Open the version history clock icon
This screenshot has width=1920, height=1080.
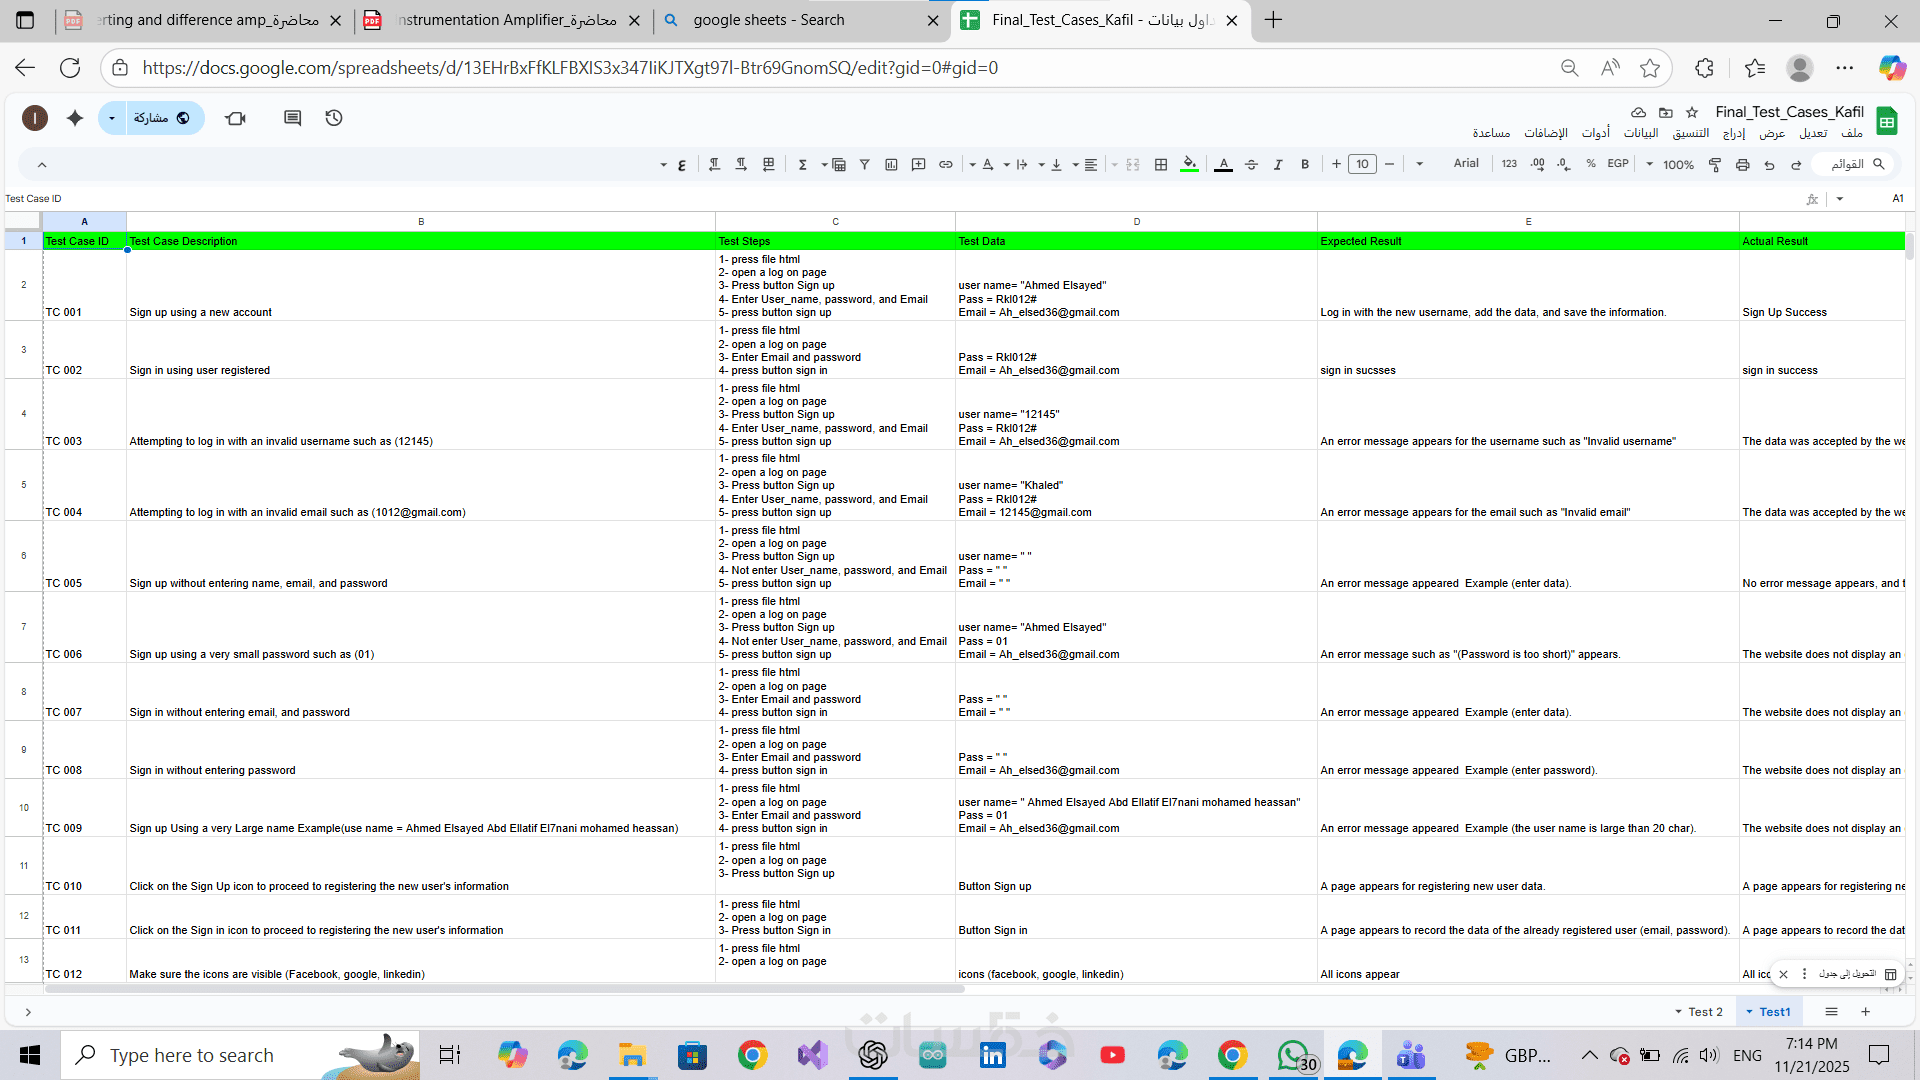(334, 118)
